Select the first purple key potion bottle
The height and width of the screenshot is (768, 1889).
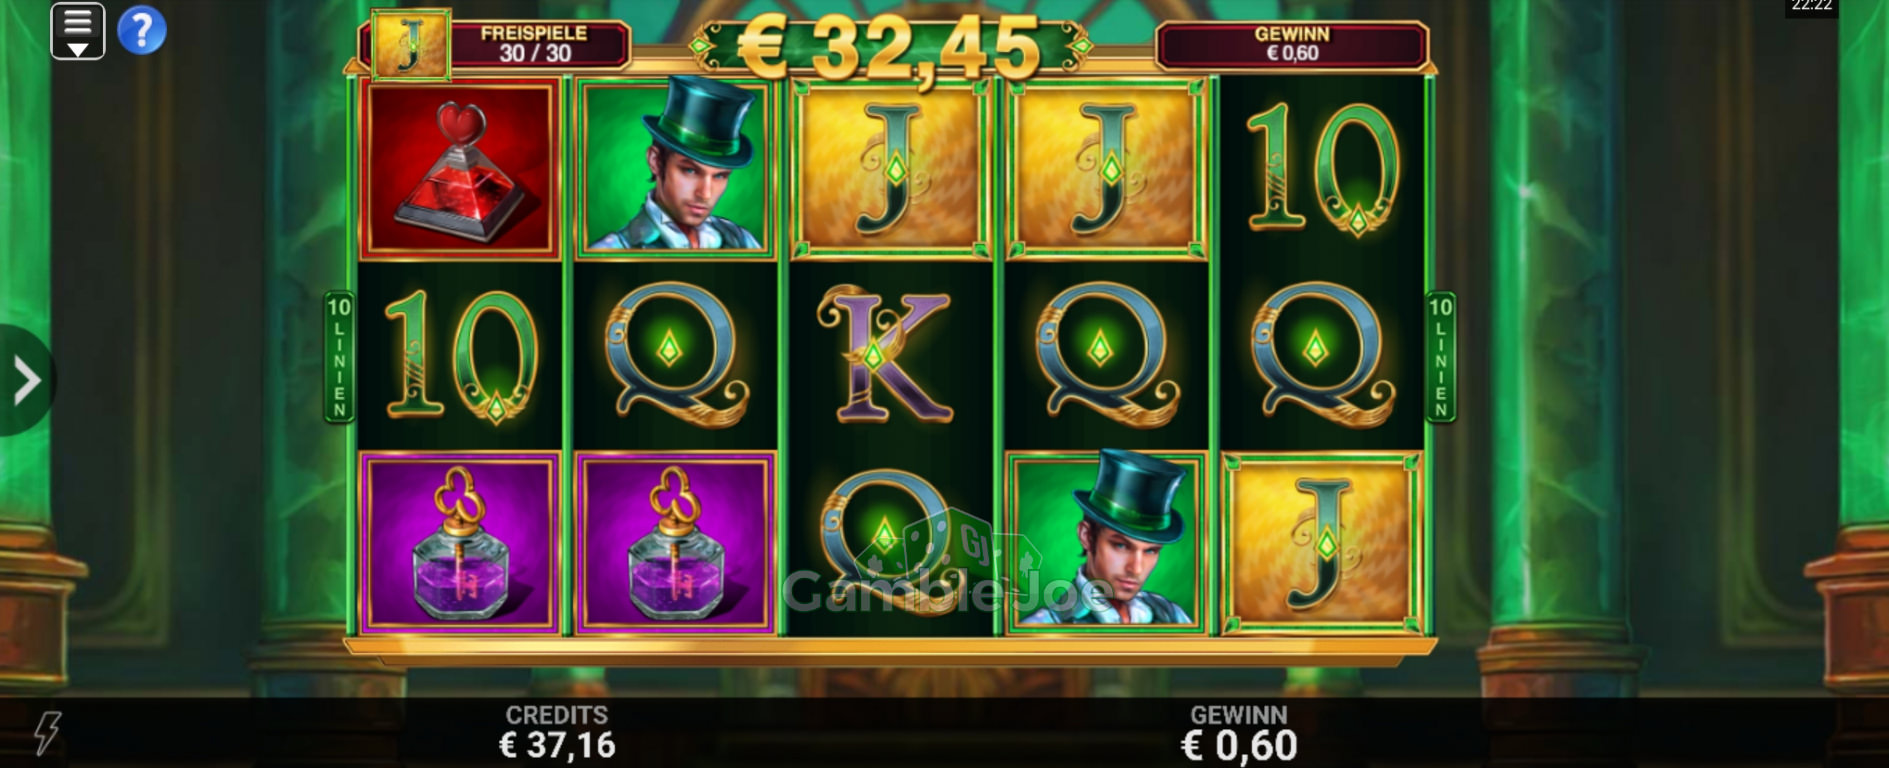pos(459,543)
